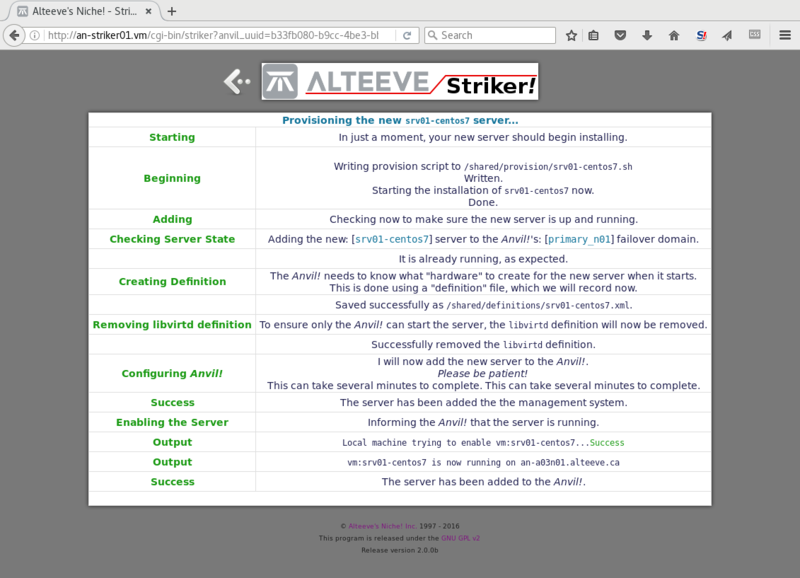This screenshot has height=578, width=800.
Task: Open the Firefox hamburger menu
Action: (x=785, y=35)
